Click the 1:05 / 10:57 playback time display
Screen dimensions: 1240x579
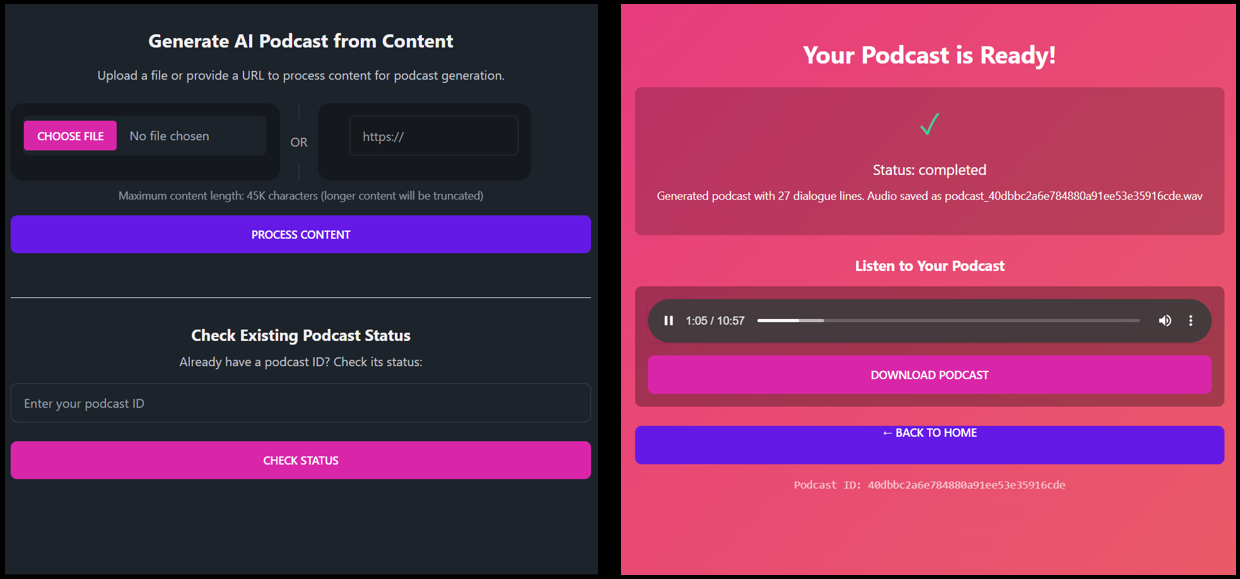pos(715,321)
